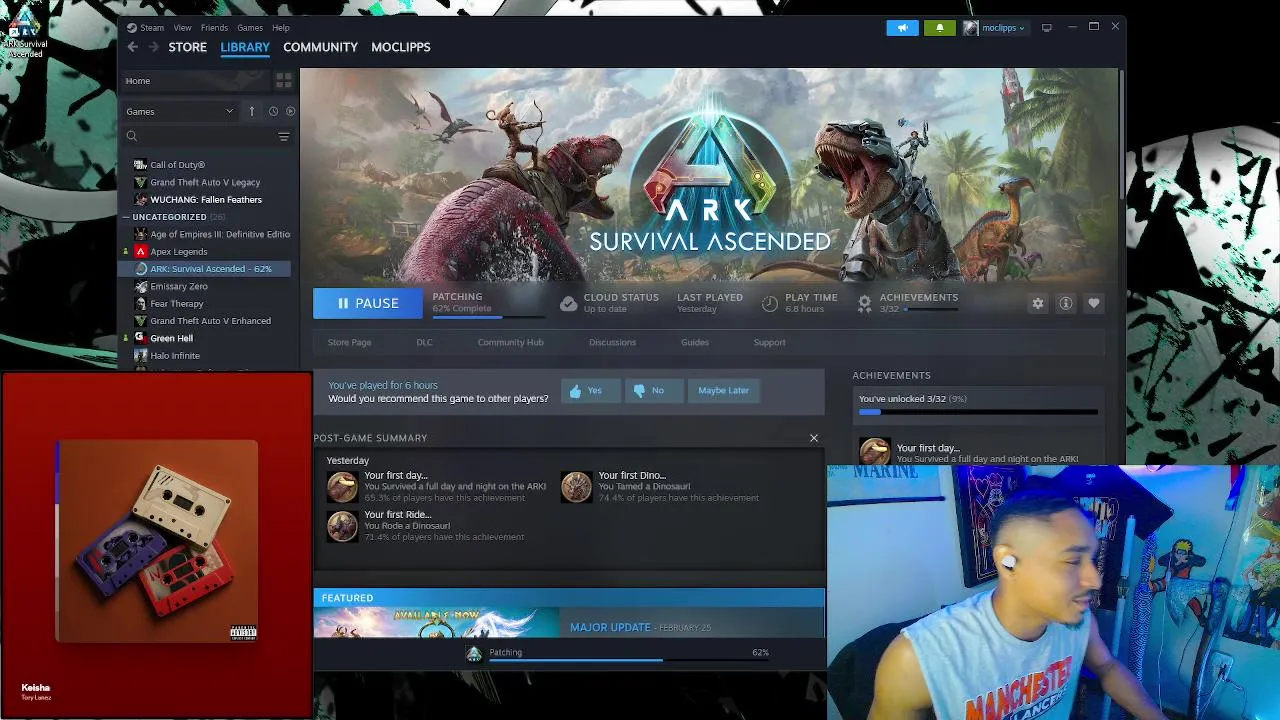Viewport: 1280px width, 720px height.
Task: Select WUCHANG: Fallen Feathers in the library
Action: [x=205, y=200]
